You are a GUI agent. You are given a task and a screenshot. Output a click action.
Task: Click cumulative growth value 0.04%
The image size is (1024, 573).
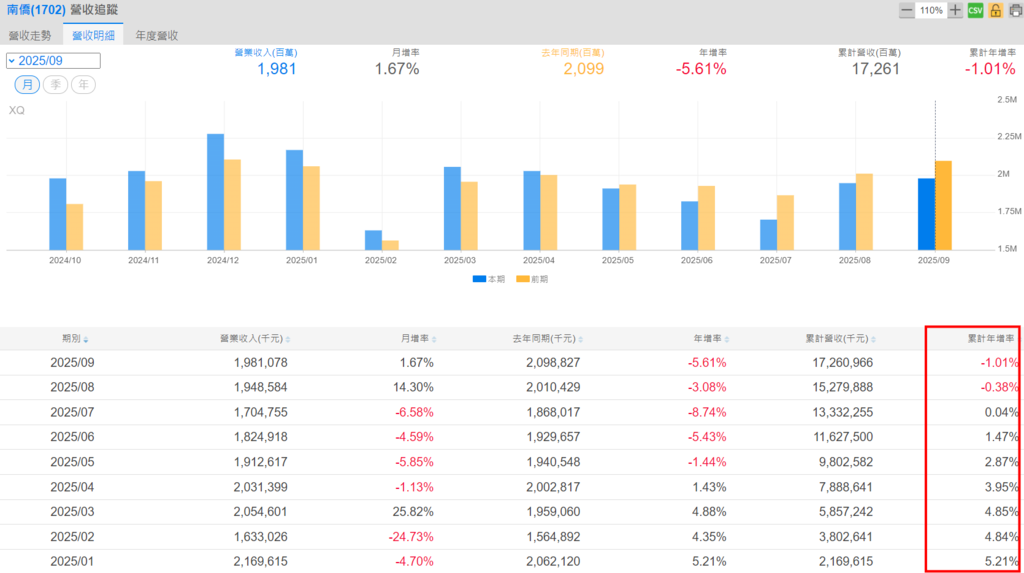pyautogui.click(x=1001, y=412)
